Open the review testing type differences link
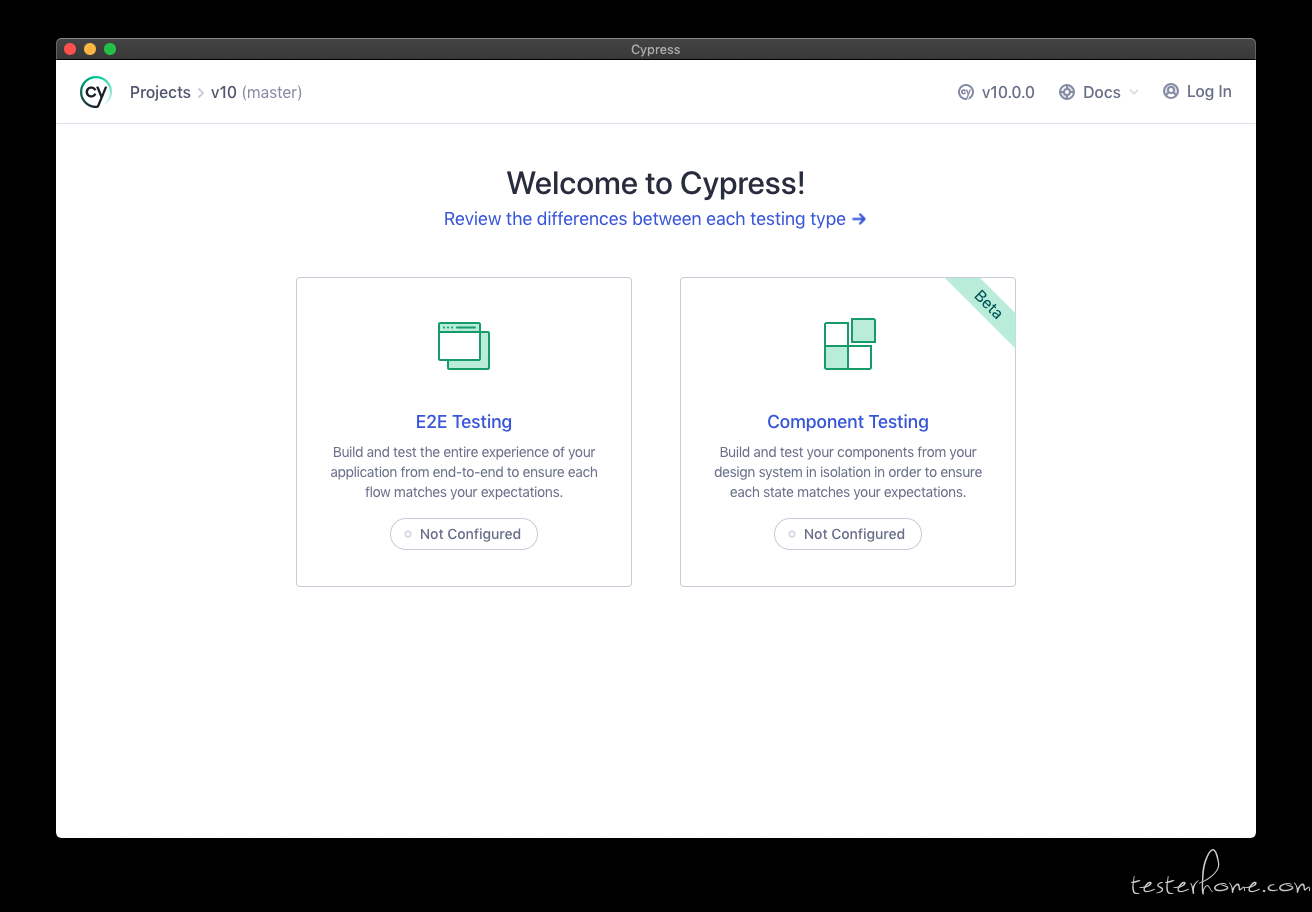Image resolution: width=1312 pixels, height=912 pixels. [655, 219]
